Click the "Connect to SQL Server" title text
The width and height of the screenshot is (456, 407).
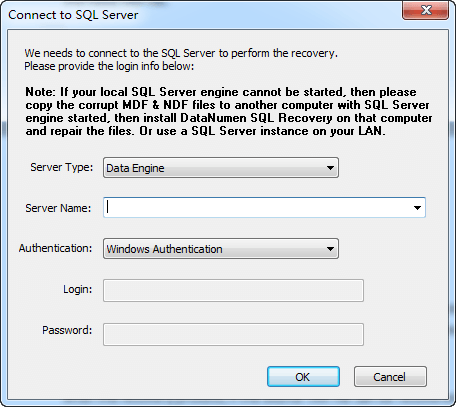pyautogui.click(x=73, y=15)
